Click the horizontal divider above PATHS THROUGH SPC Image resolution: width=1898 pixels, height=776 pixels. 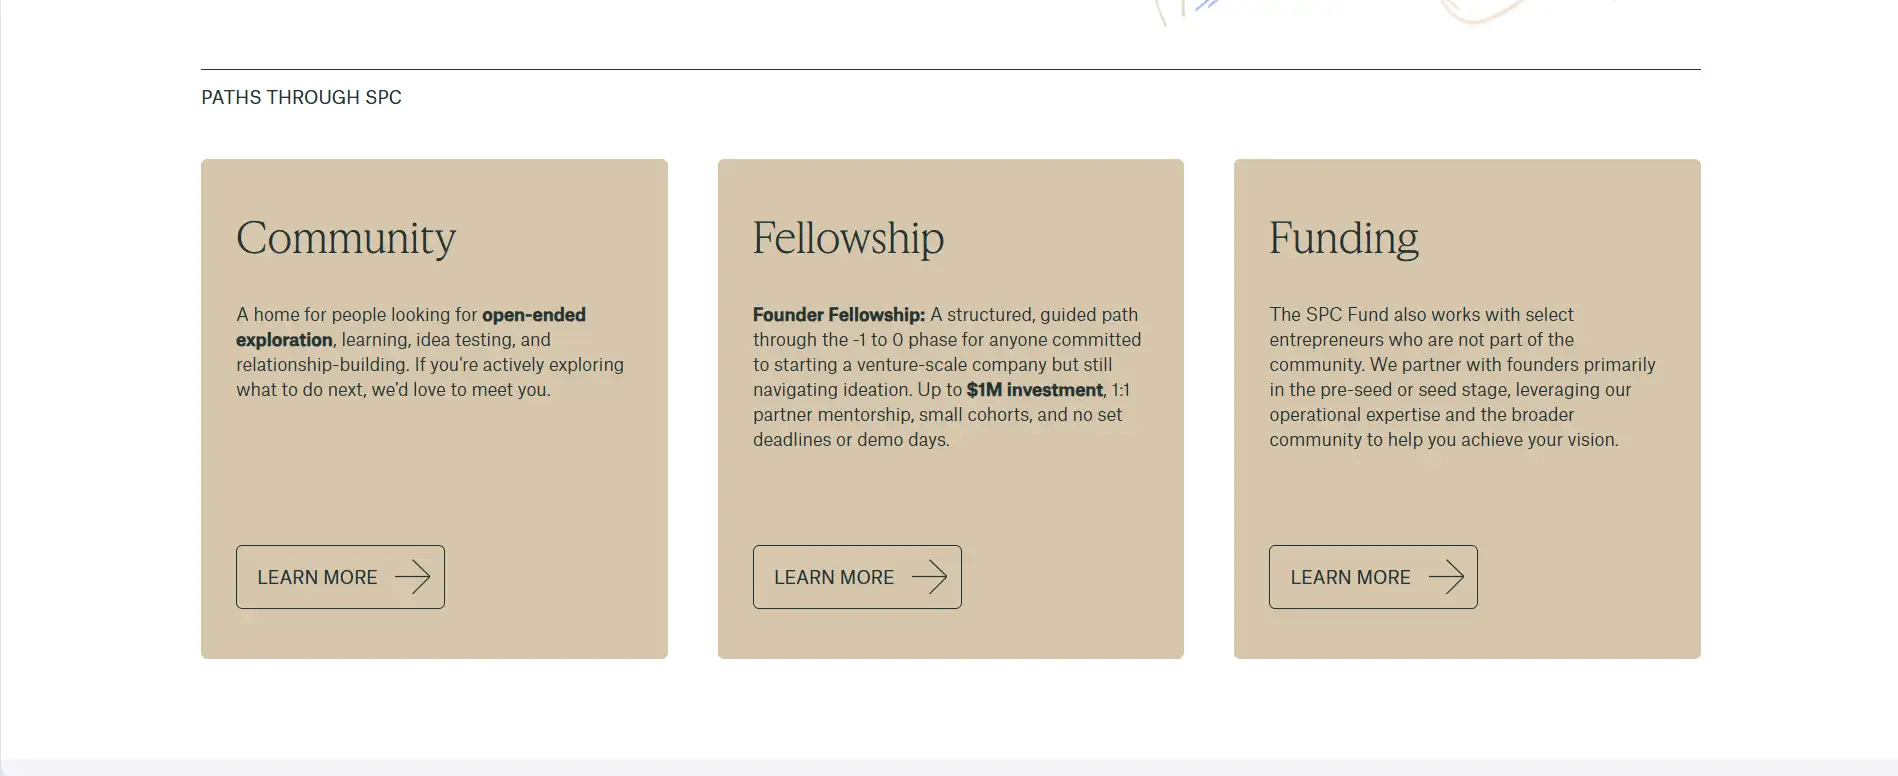[950, 70]
